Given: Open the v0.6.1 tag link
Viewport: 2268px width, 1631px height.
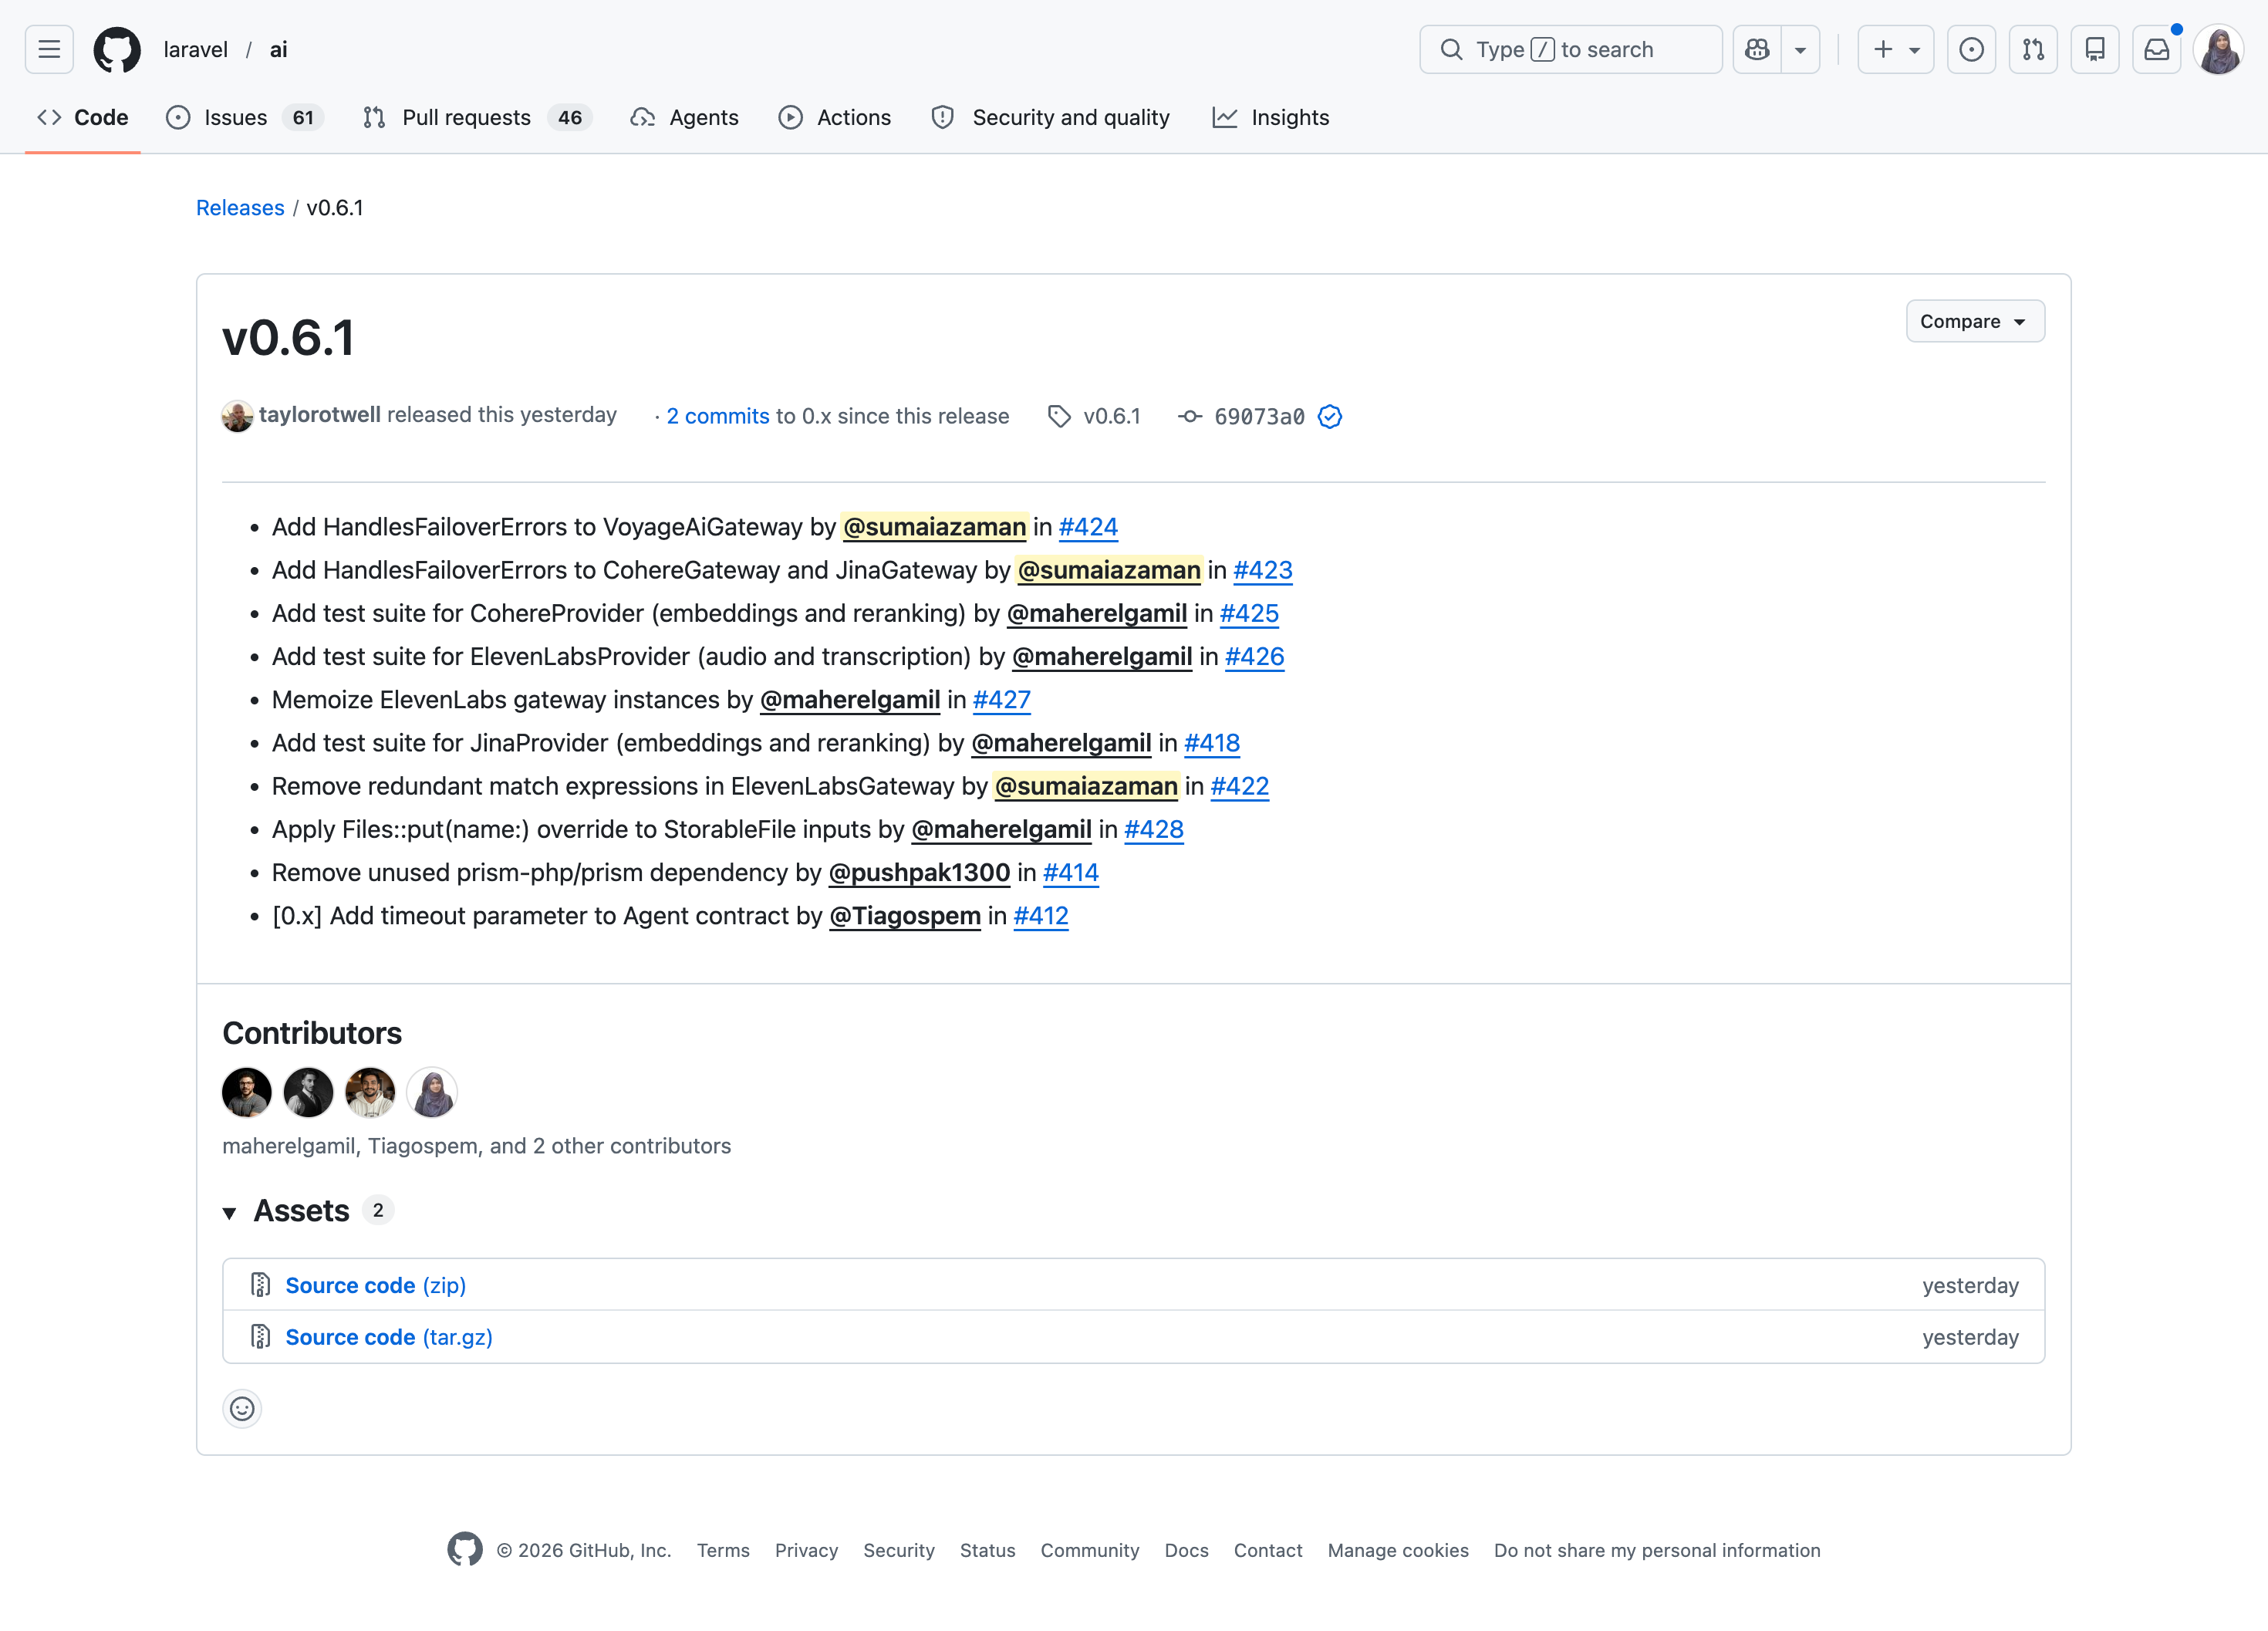Looking at the screenshot, I should [1111, 416].
